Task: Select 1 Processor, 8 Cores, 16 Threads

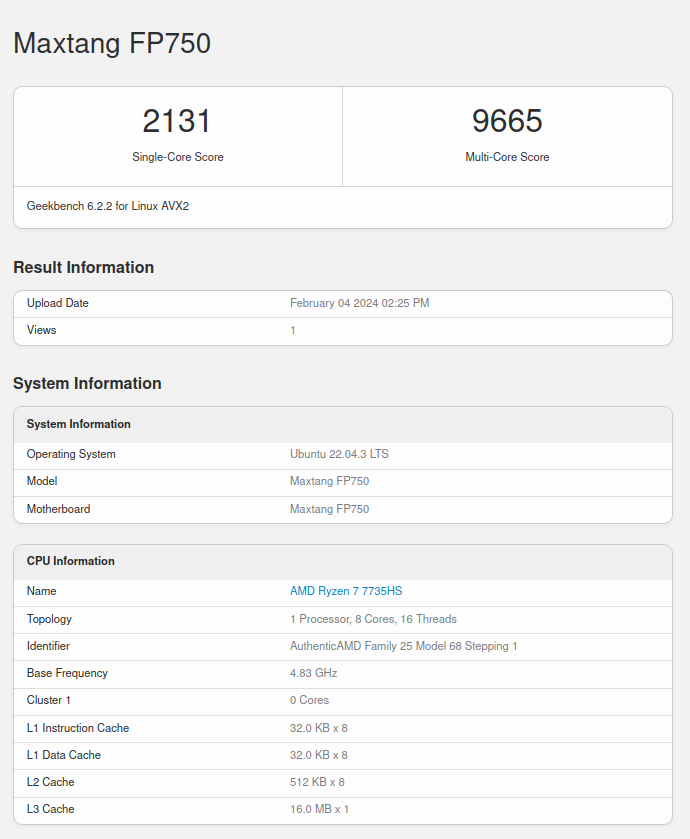Action: coord(373,619)
